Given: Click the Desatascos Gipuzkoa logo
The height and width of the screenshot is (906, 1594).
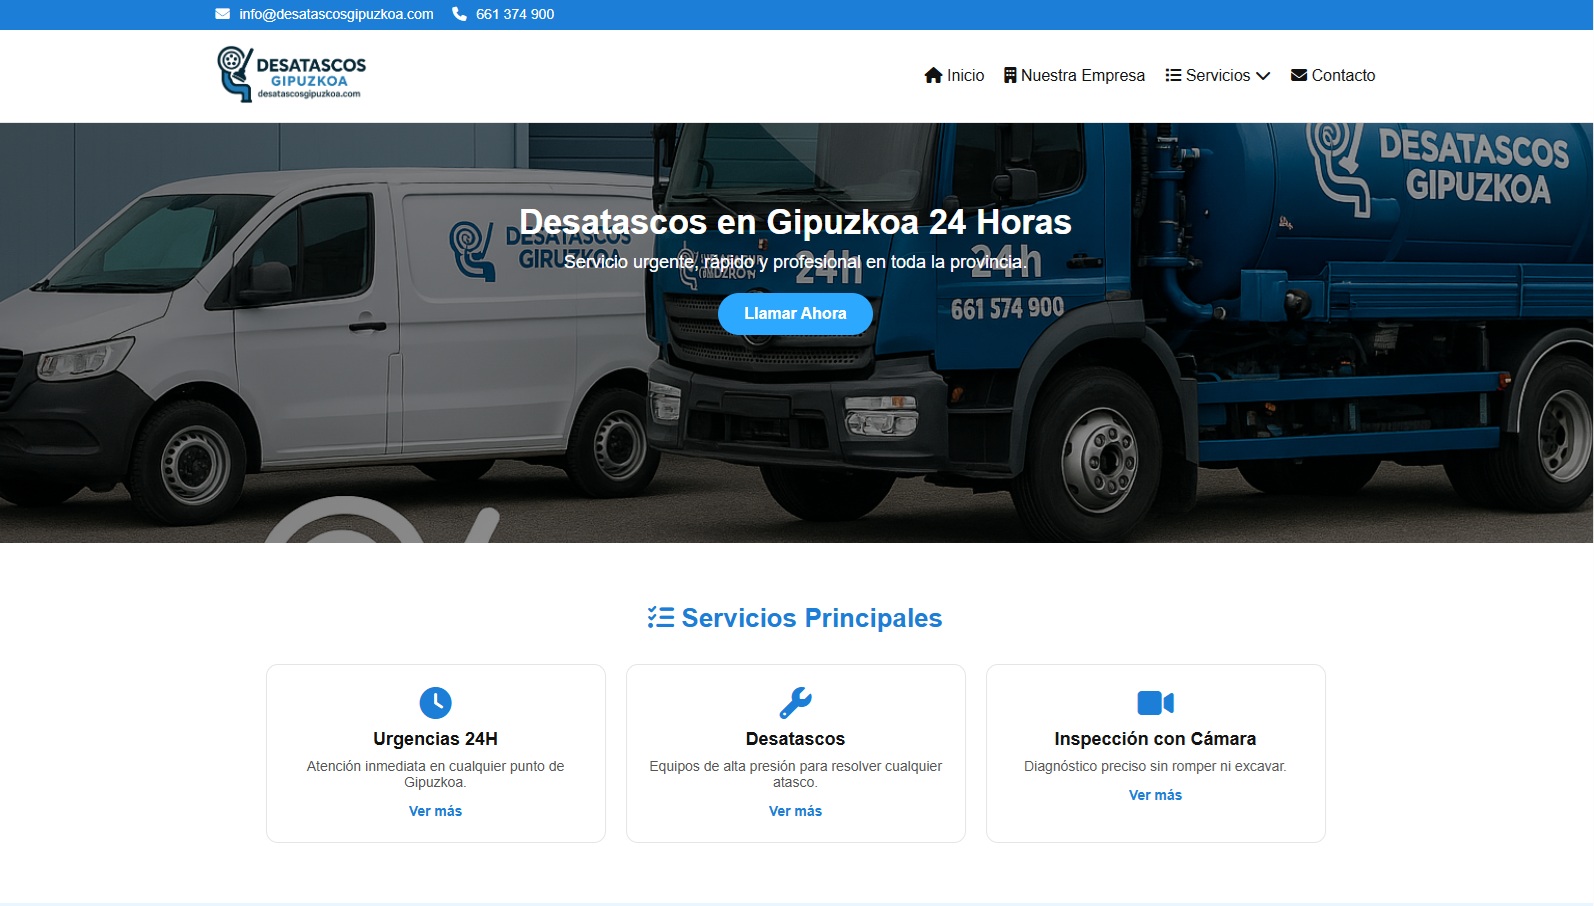Looking at the screenshot, I should [291, 74].
